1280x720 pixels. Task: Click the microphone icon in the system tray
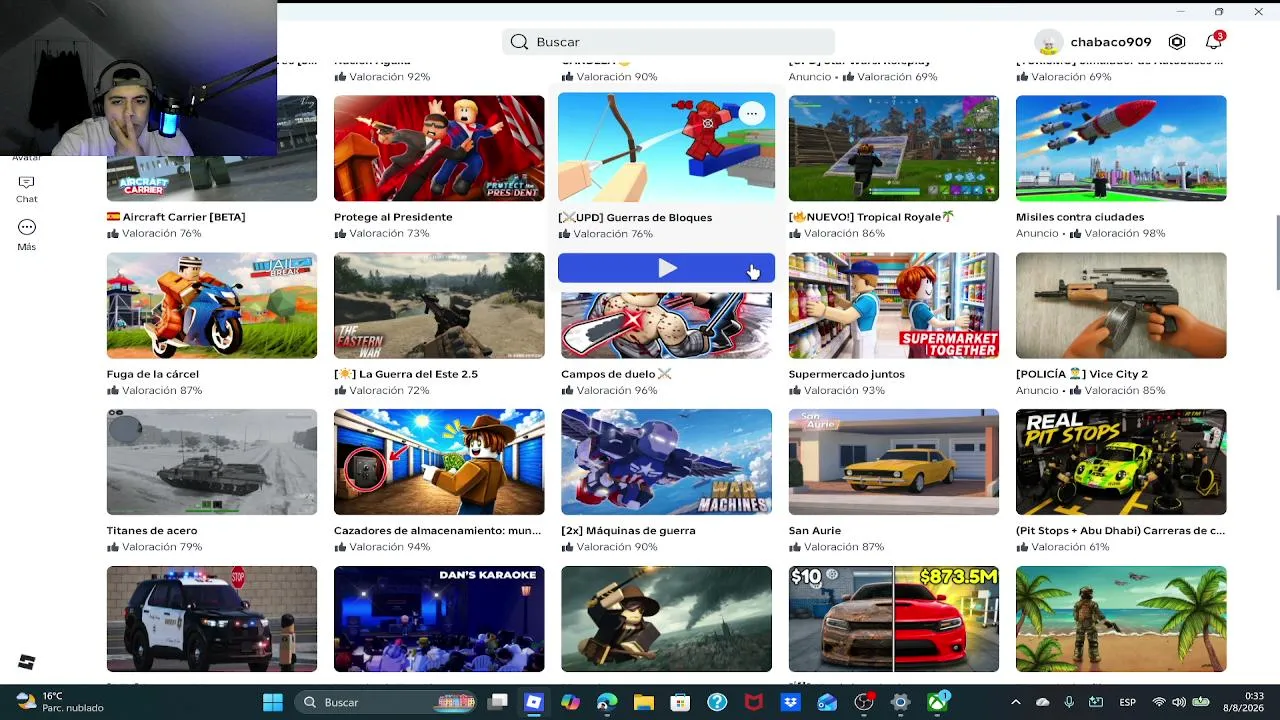coord(1069,702)
